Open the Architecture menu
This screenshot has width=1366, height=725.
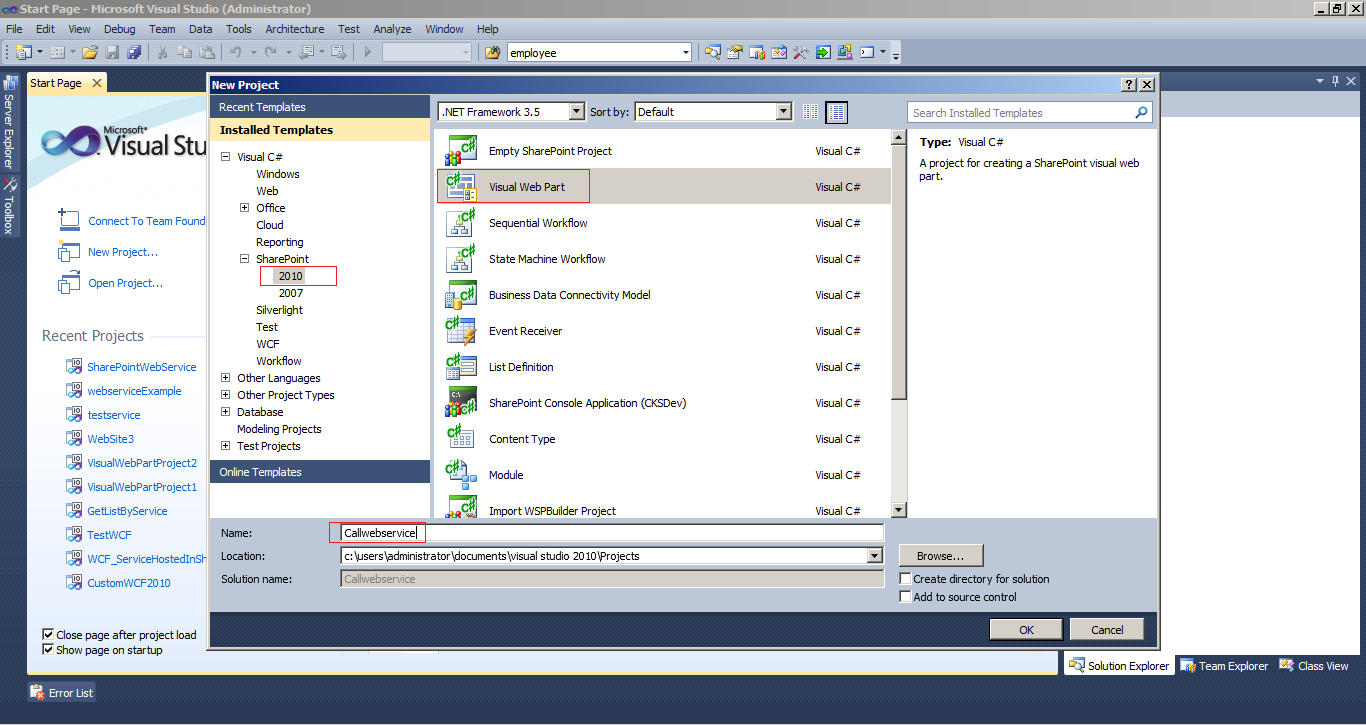click(295, 29)
